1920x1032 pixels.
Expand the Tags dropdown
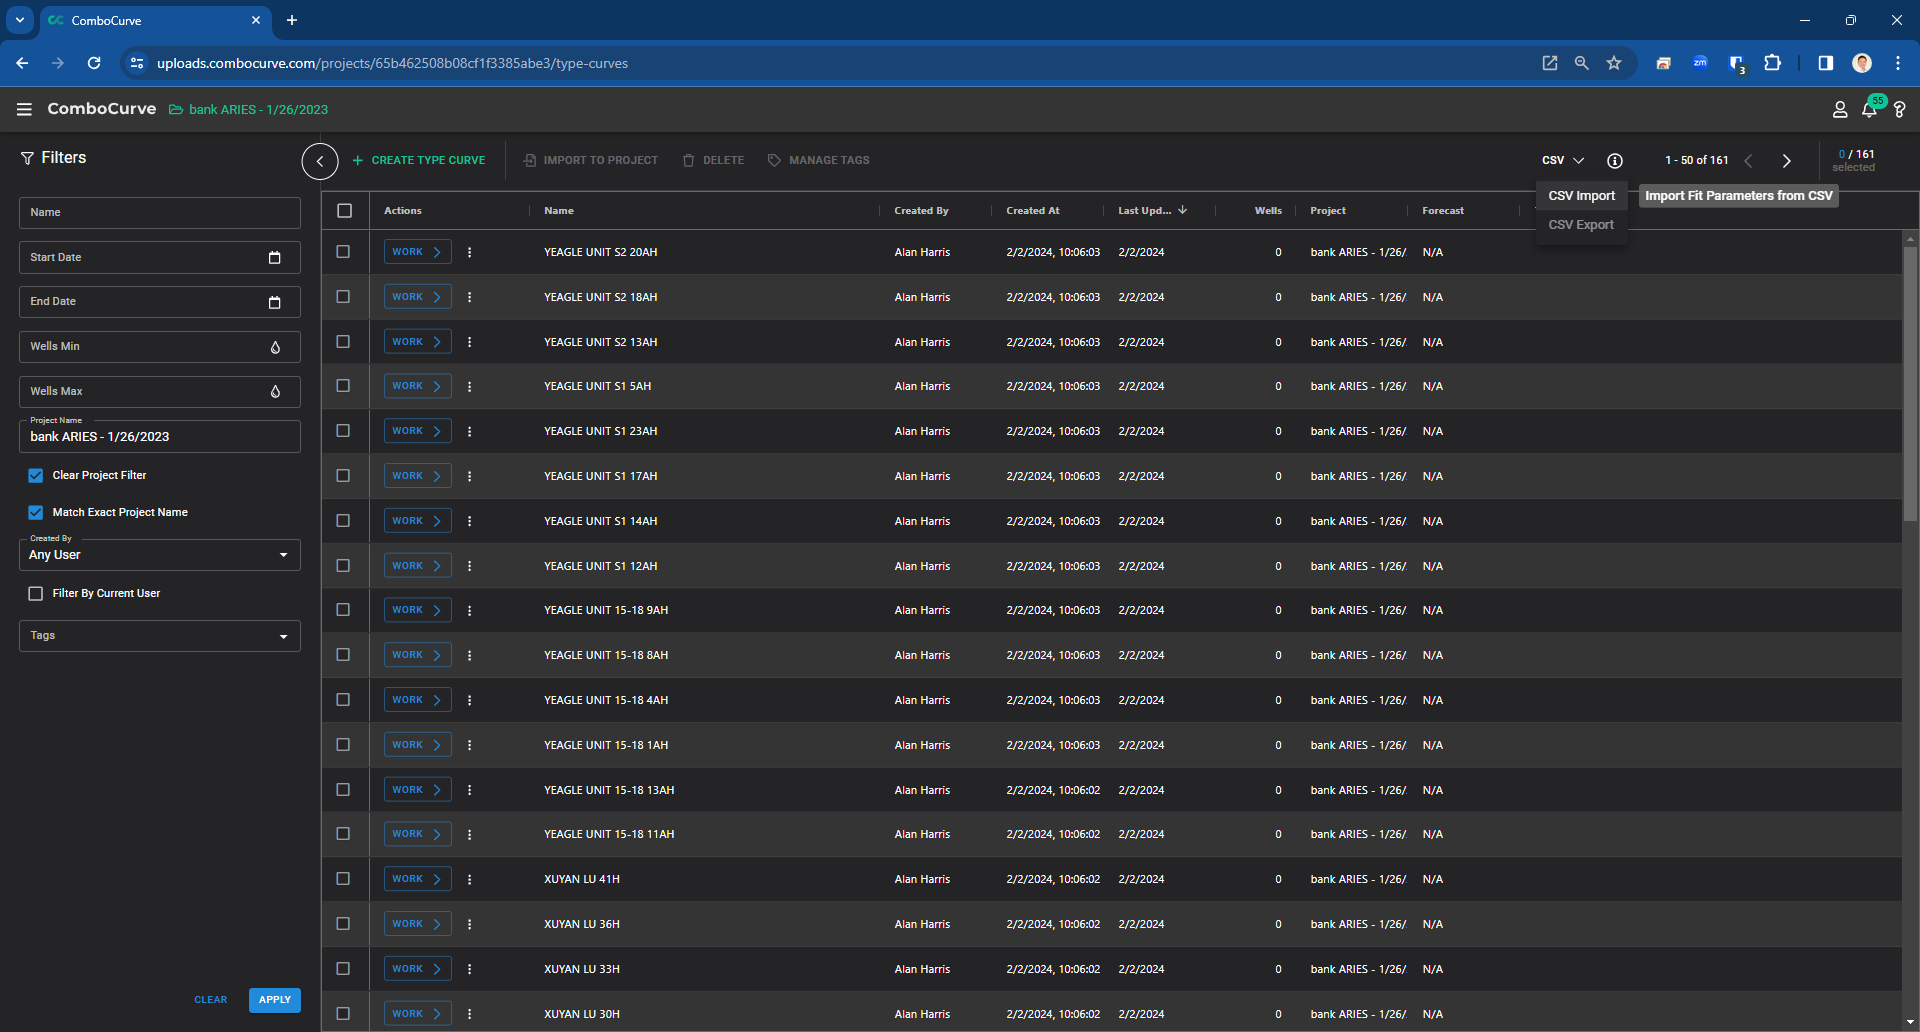[160, 636]
